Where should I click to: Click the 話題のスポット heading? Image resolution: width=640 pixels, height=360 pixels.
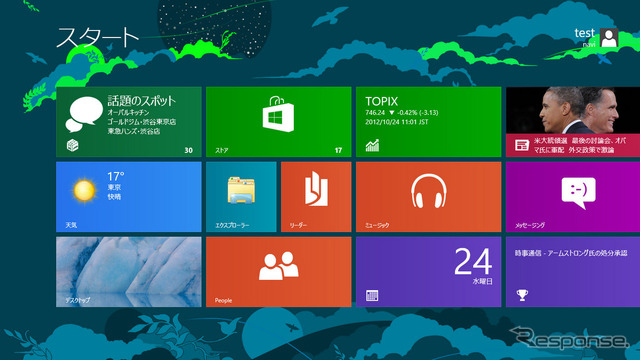[x=142, y=100]
